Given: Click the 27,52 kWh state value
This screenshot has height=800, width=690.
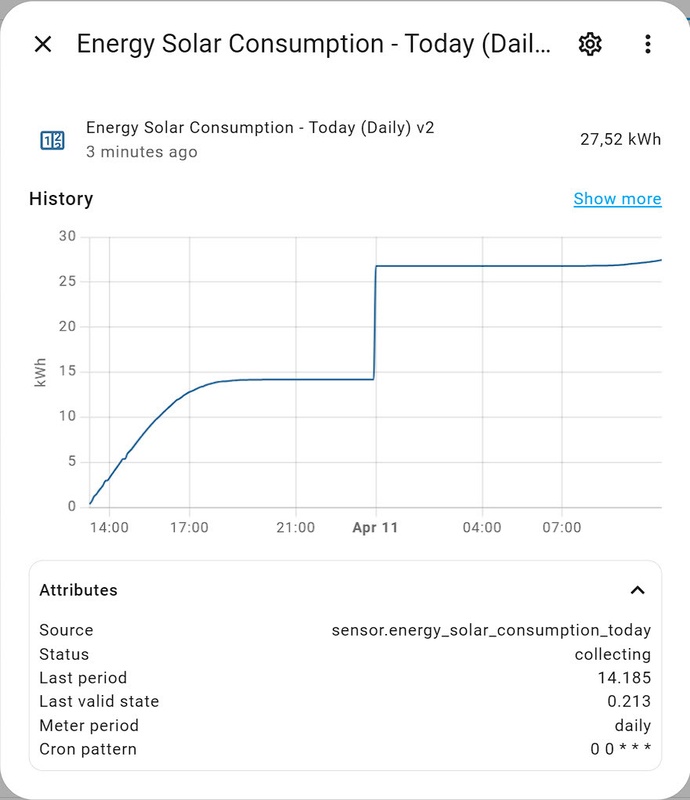Looking at the screenshot, I should [x=620, y=140].
